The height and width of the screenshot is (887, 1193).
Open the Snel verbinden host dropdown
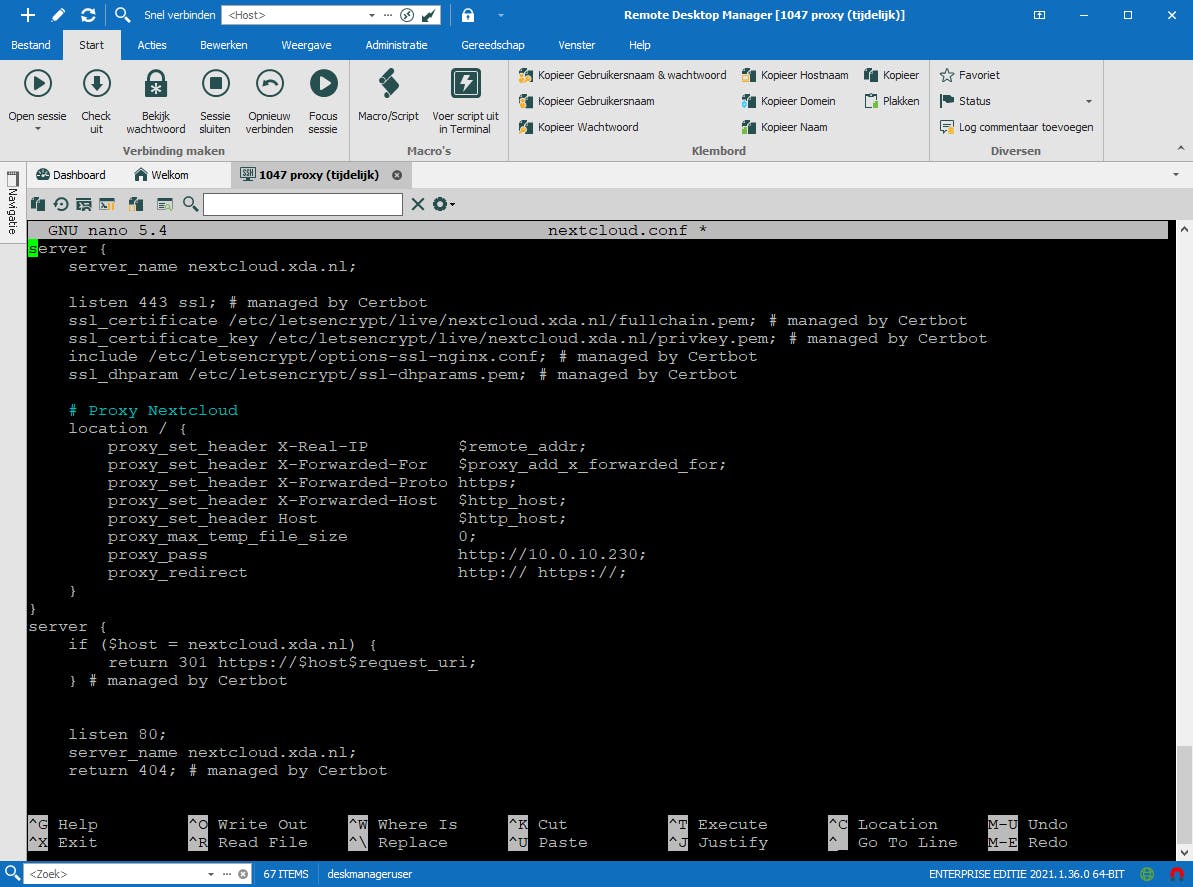pyautogui.click(x=372, y=15)
